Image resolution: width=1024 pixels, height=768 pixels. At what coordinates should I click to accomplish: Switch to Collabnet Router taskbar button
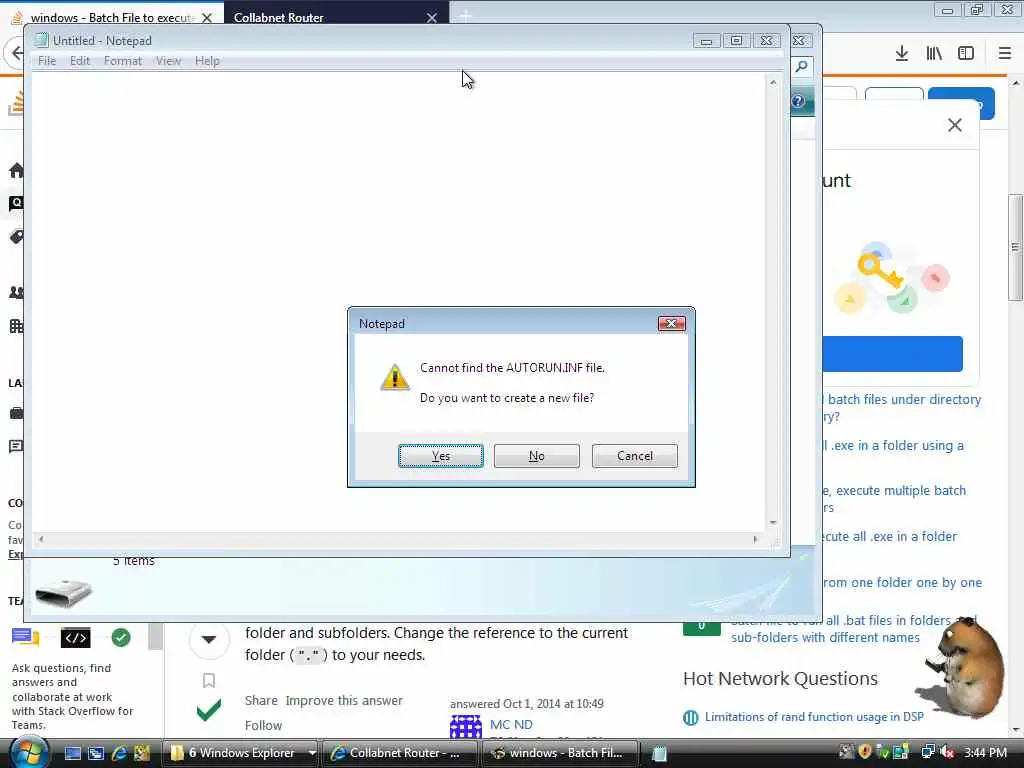click(x=400, y=753)
